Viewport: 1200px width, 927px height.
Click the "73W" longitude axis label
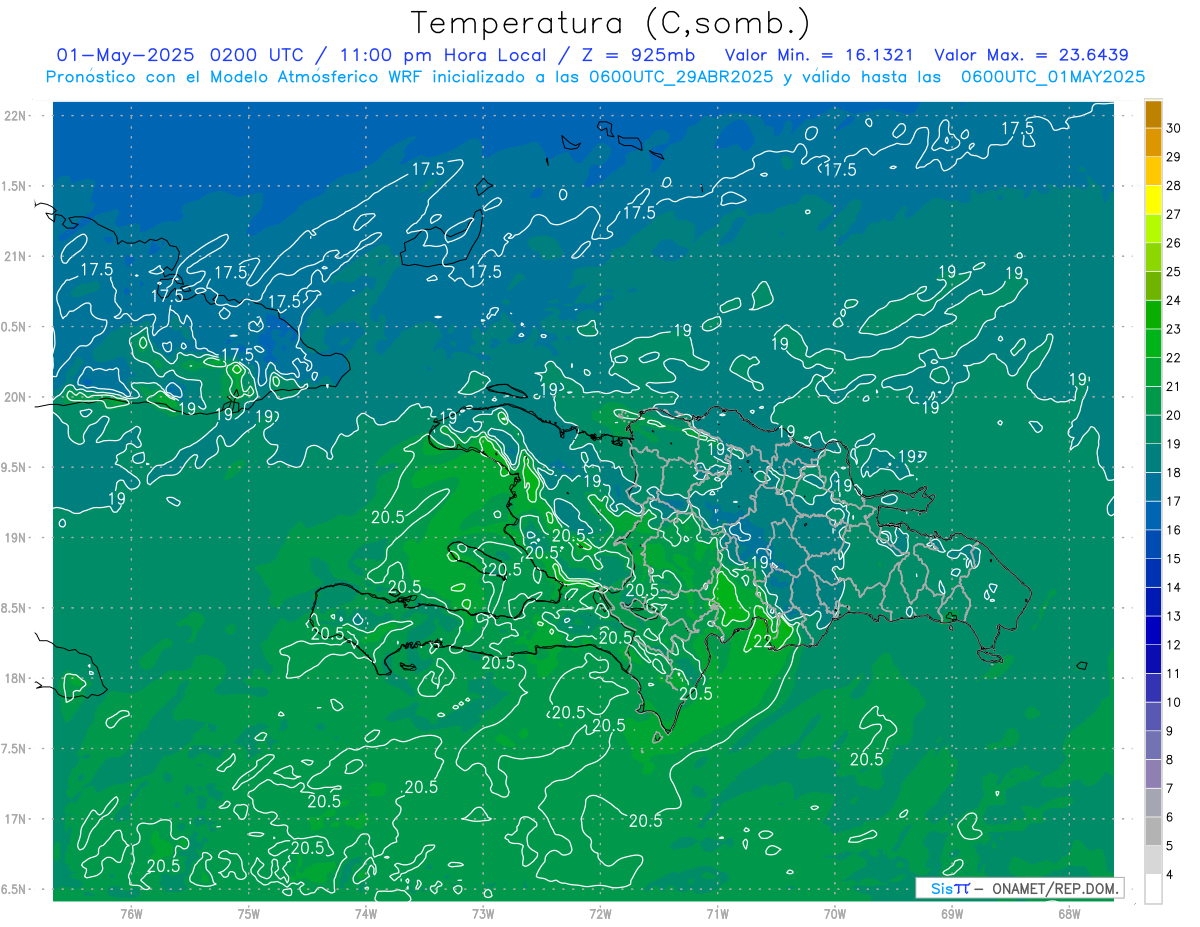tap(483, 914)
